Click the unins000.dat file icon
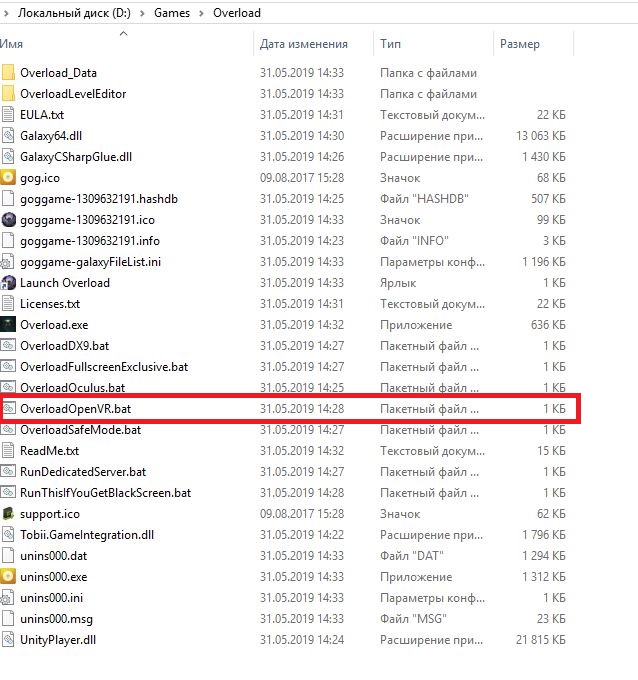638x680 pixels. coord(8,556)
